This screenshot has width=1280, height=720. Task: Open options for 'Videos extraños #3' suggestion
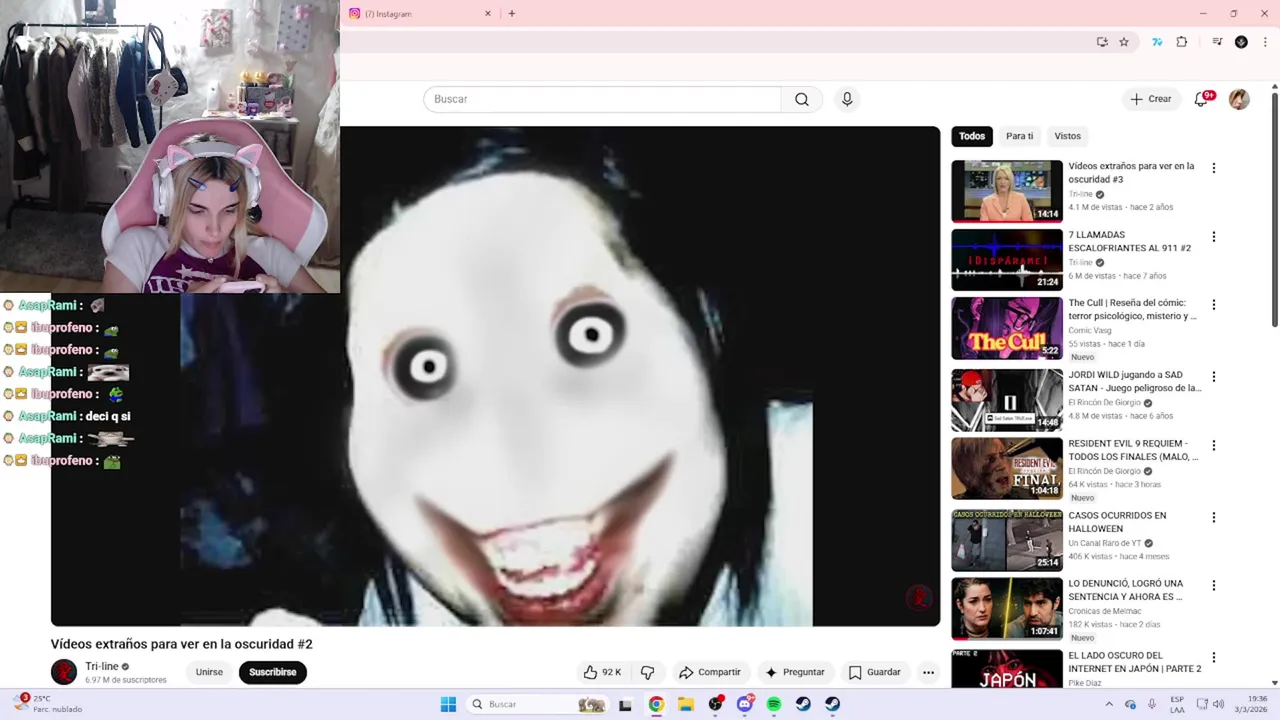[1214, 168]
